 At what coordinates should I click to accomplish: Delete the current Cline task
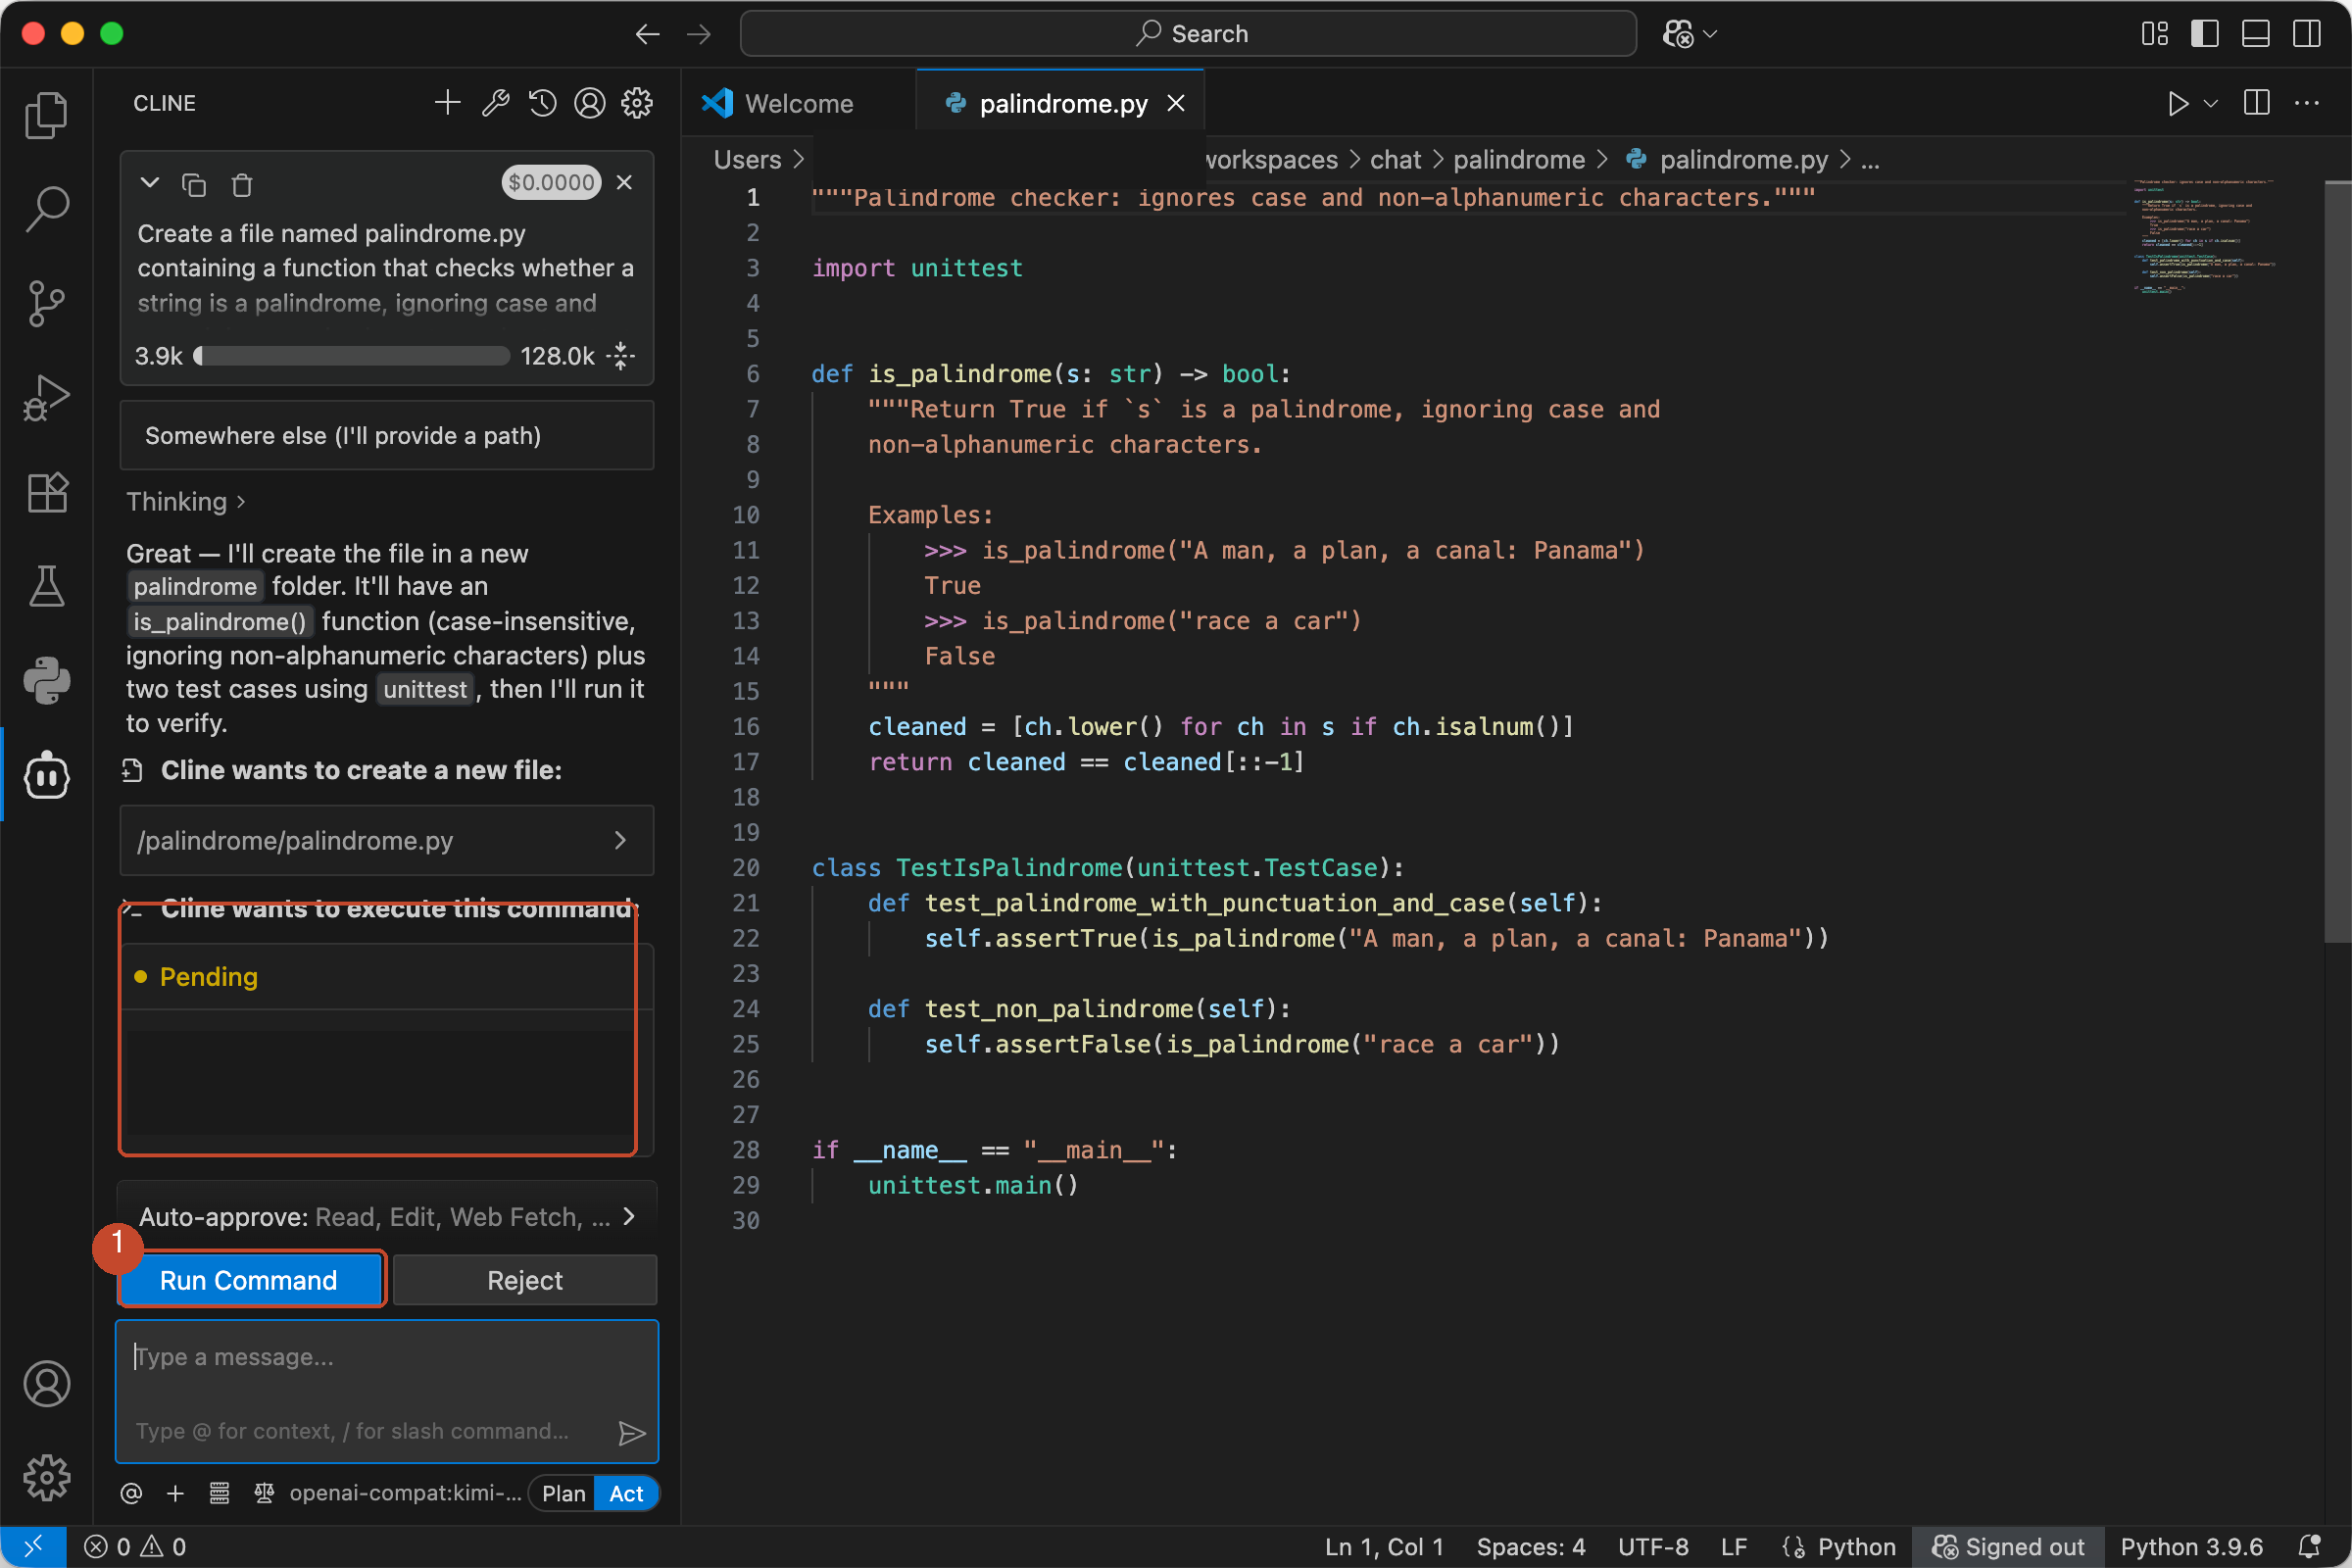pos(242,184)
